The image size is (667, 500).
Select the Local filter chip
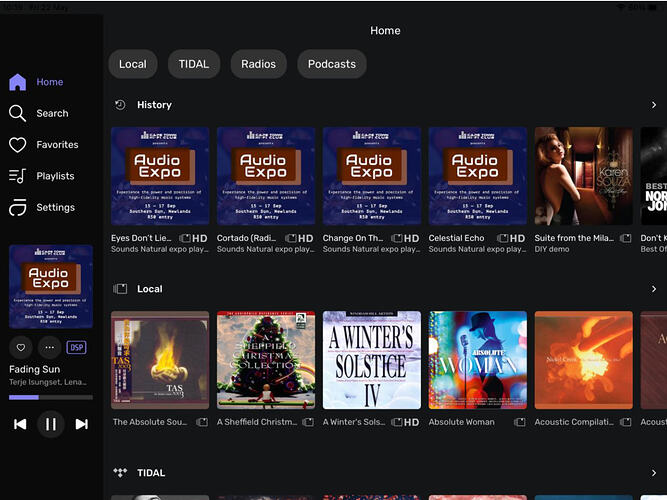tap(133, 64)
